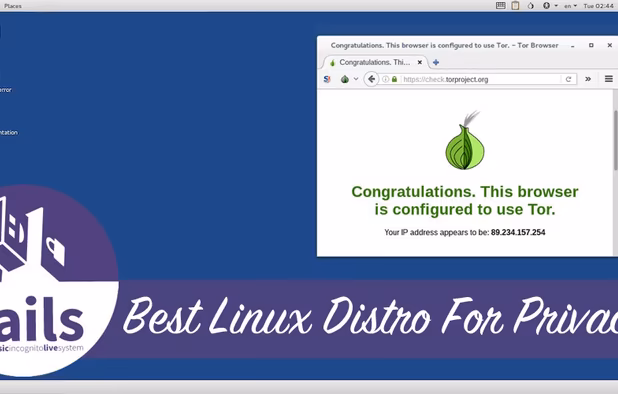
Task: Click the Tor onion status icon in top bar
Action: point(531,6)
